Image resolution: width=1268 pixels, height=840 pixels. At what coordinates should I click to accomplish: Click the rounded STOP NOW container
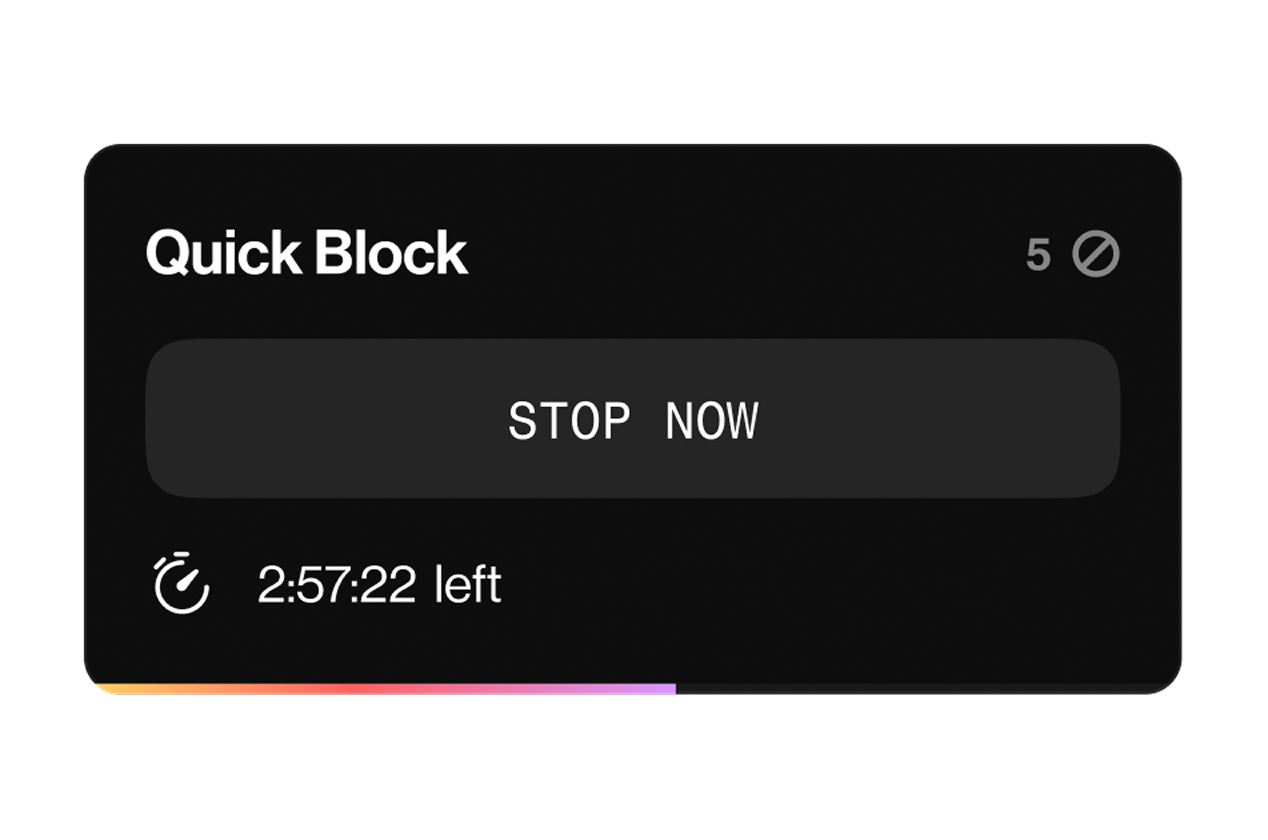[x=633, y=419]
